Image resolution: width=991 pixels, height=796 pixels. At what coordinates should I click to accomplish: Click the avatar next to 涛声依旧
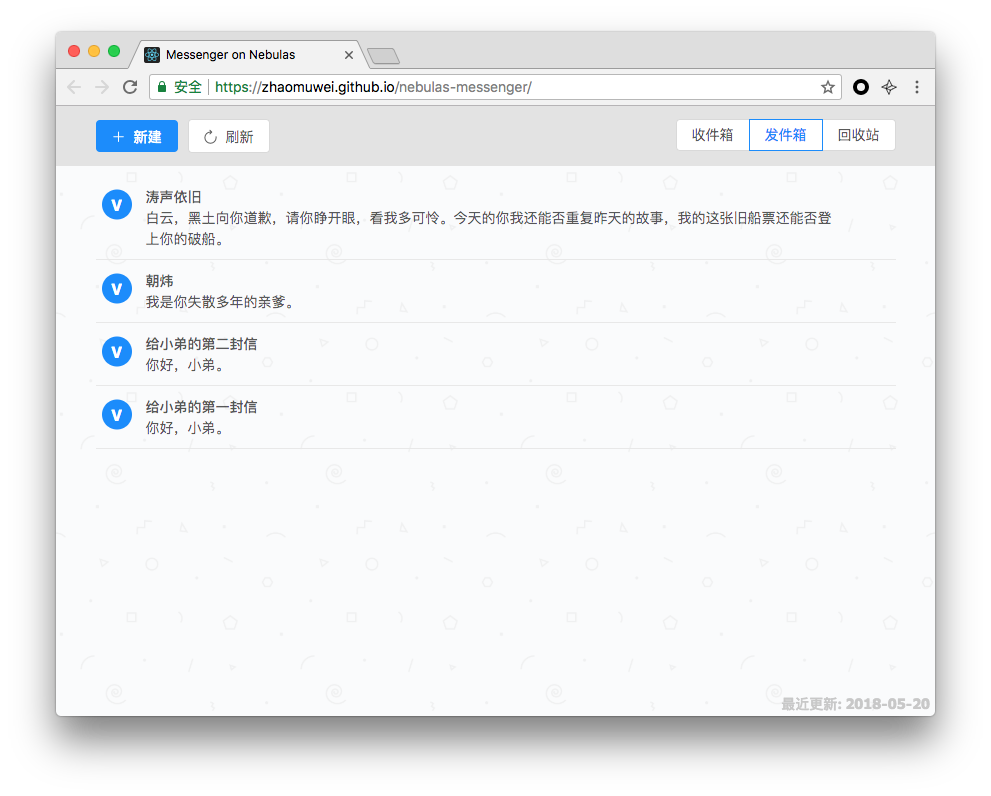coord(117,205)
